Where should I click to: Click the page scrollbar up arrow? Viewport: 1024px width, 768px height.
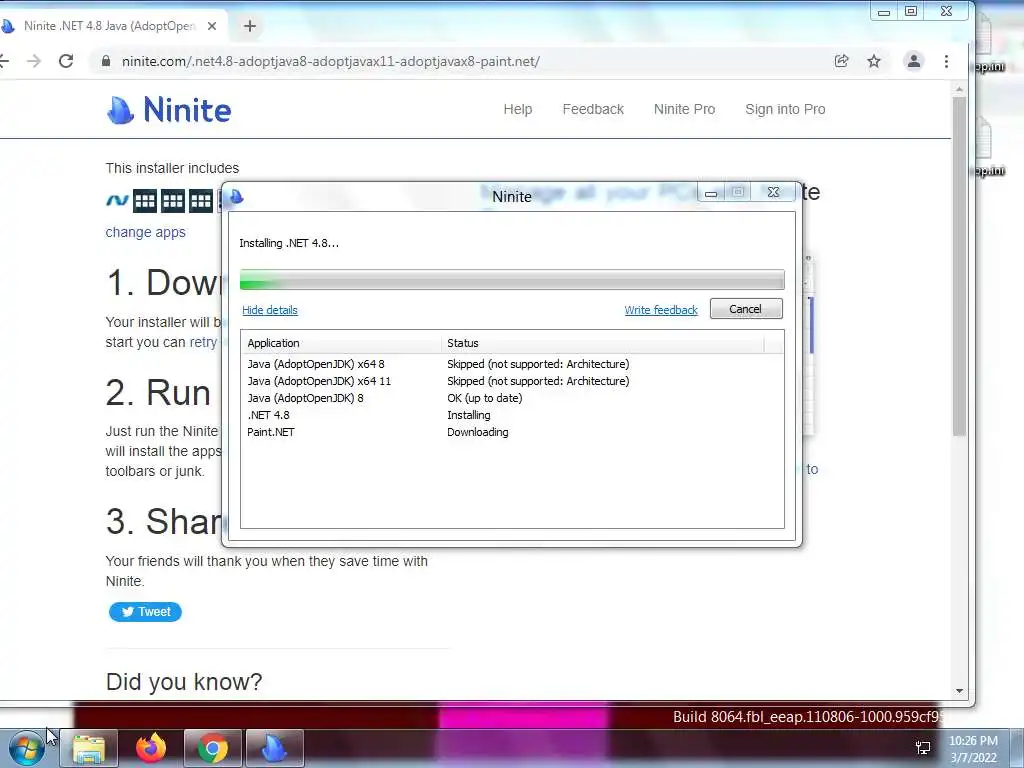959,89
